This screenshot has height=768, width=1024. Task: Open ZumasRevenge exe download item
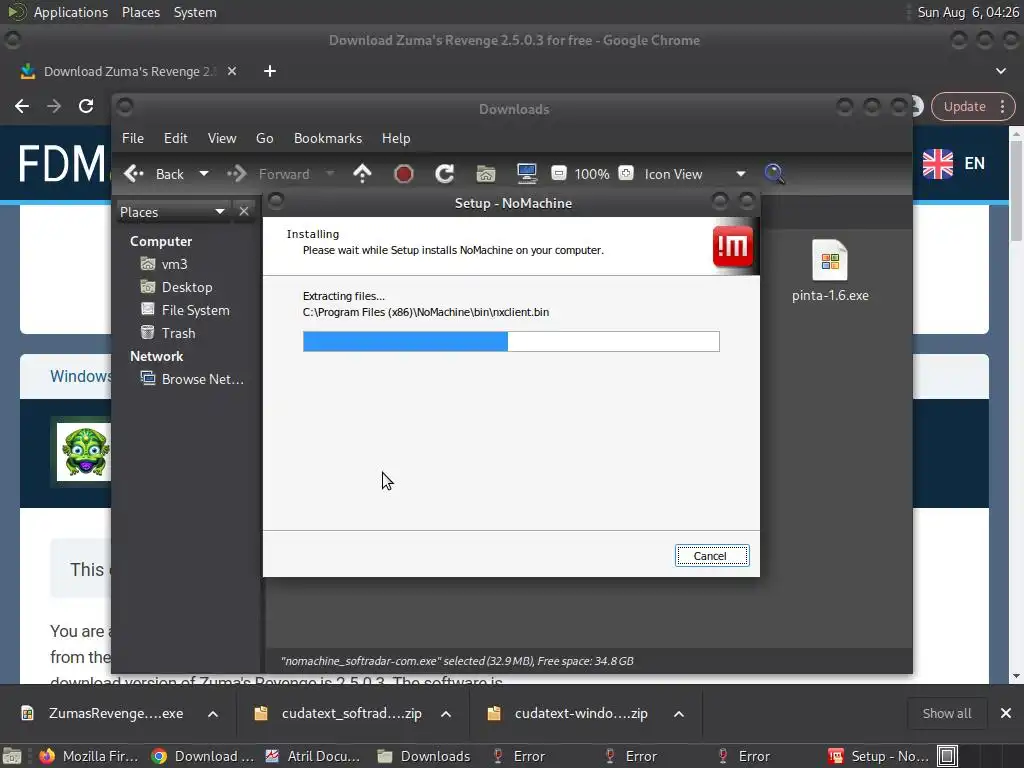pos(104,713)
